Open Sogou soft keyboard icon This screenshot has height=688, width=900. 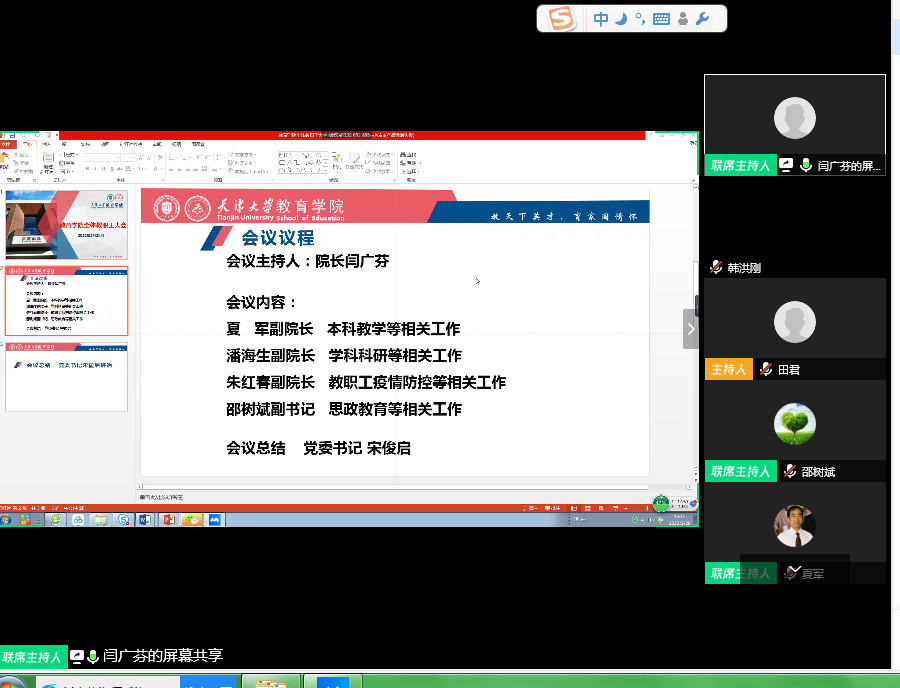tap(661, 19)
